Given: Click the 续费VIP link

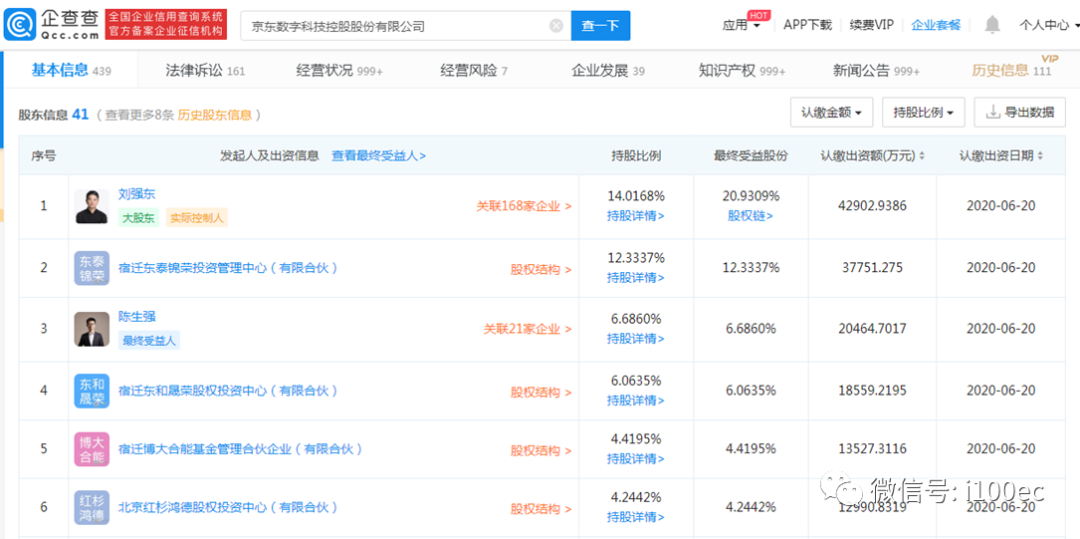Looking at the screenshot, I should click(x=871, y=25).
